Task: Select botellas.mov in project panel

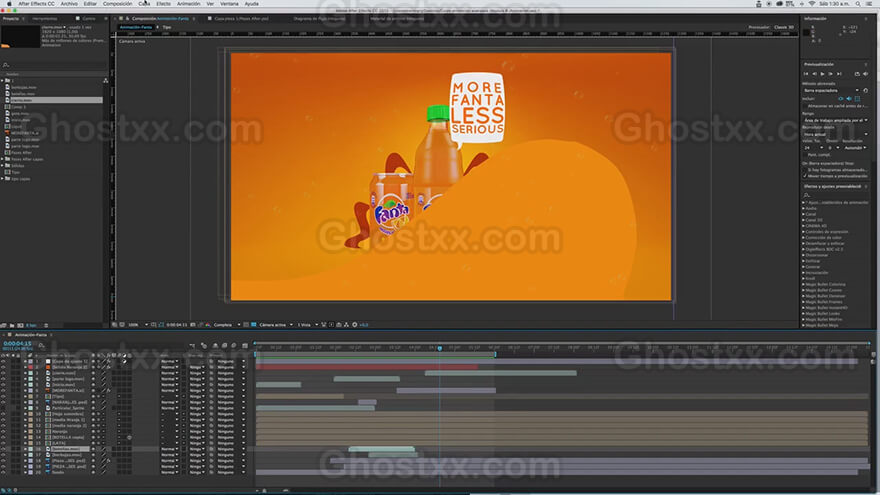Action: 24,94
